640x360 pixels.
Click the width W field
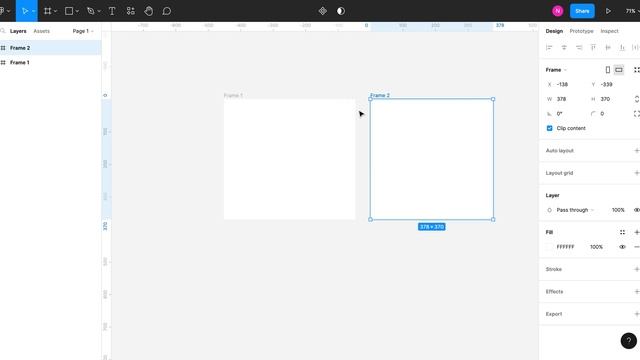565,99
